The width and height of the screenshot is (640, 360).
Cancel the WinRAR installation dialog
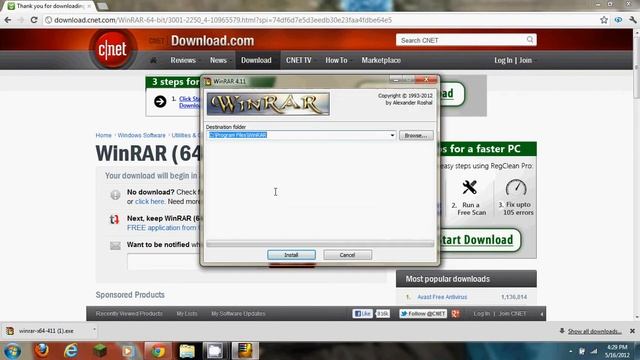pyautogui.click(x=347, y=255)
